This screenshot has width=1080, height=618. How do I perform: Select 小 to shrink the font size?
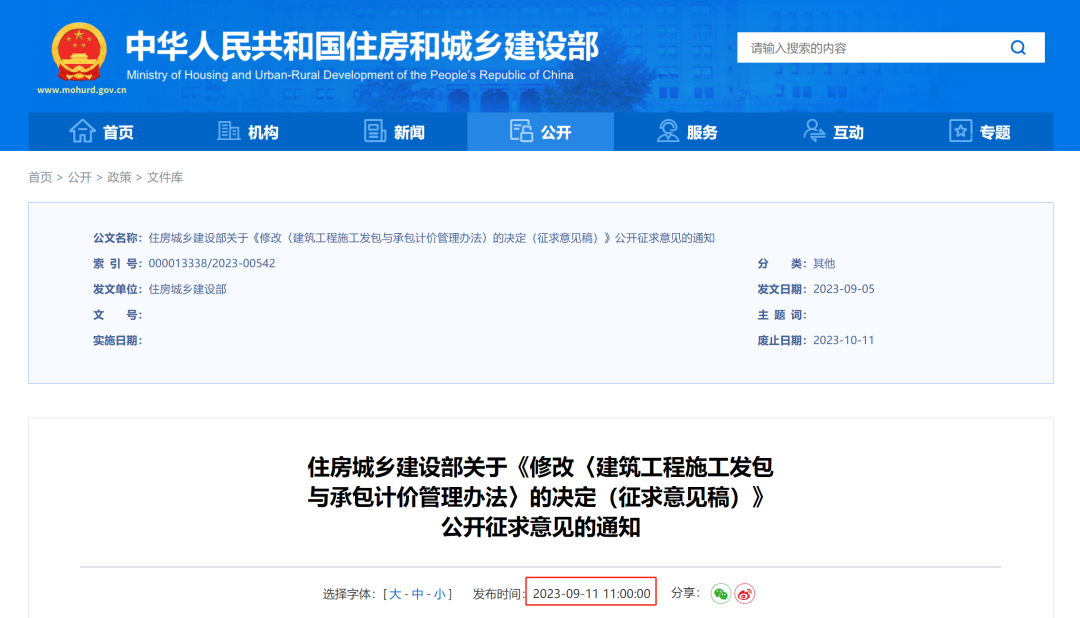tap(437, 592)
